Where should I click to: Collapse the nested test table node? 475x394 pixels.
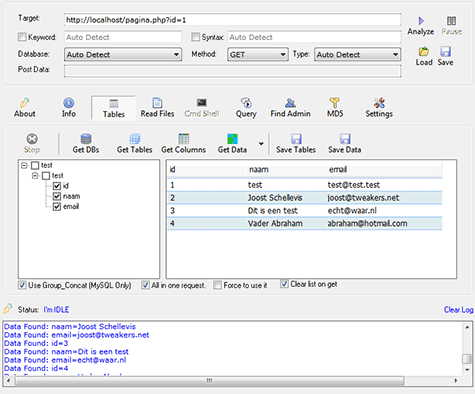tap(35, 176)
